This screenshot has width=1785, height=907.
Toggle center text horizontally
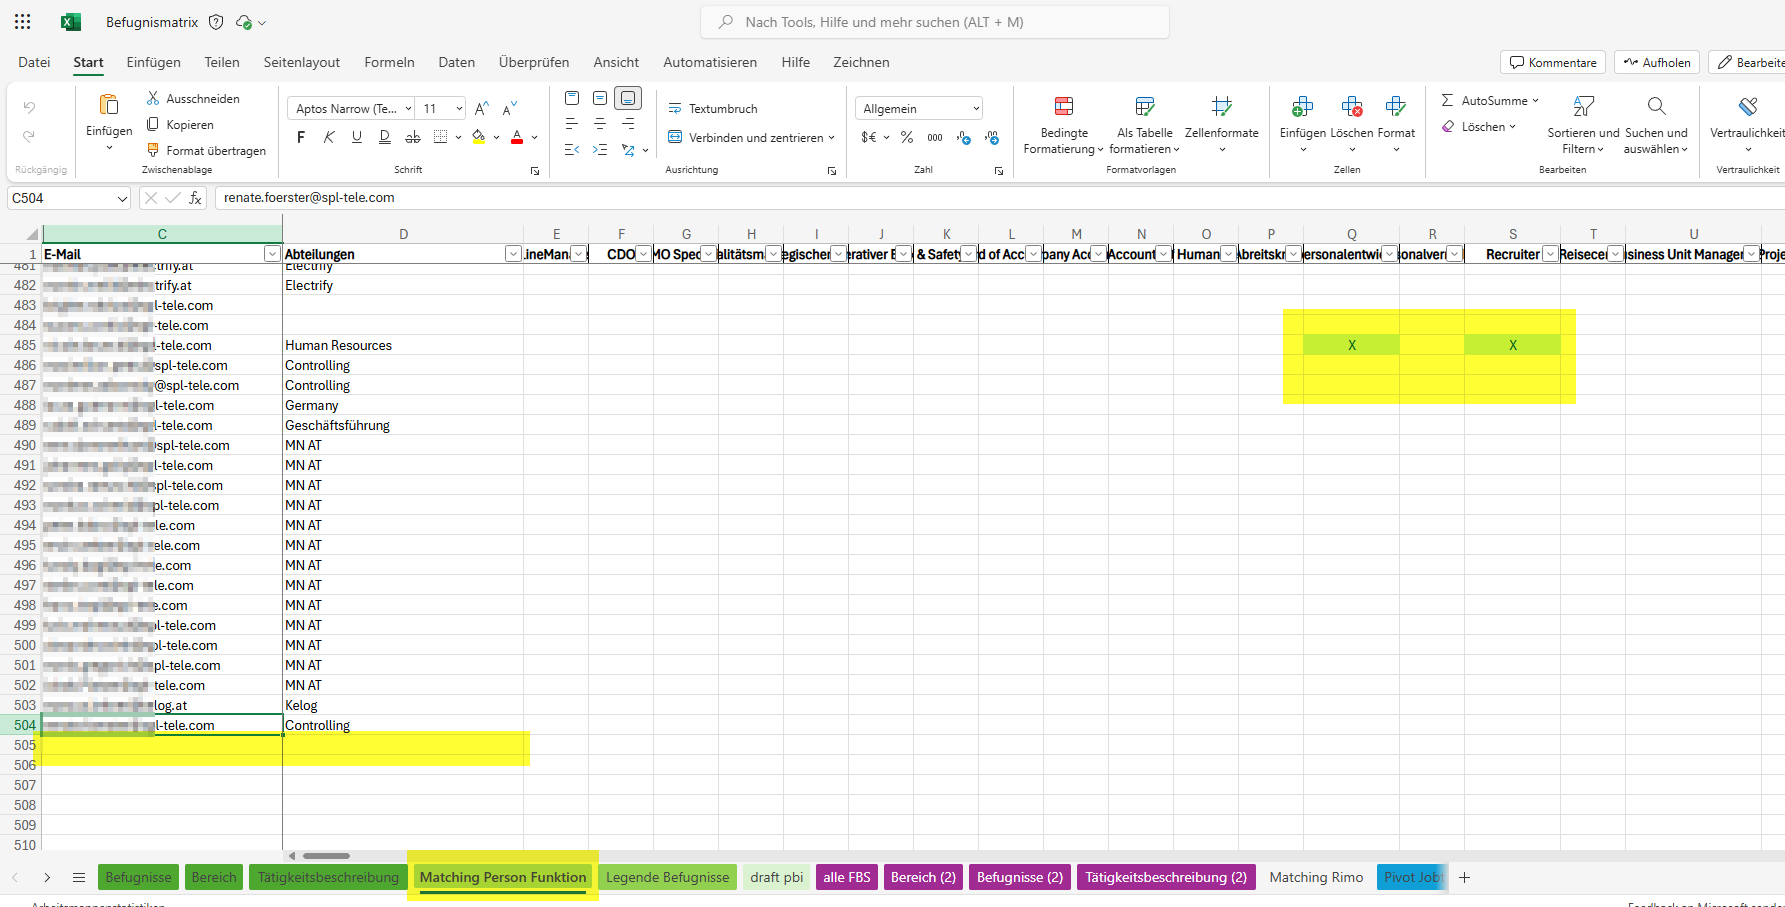(600, 124)
